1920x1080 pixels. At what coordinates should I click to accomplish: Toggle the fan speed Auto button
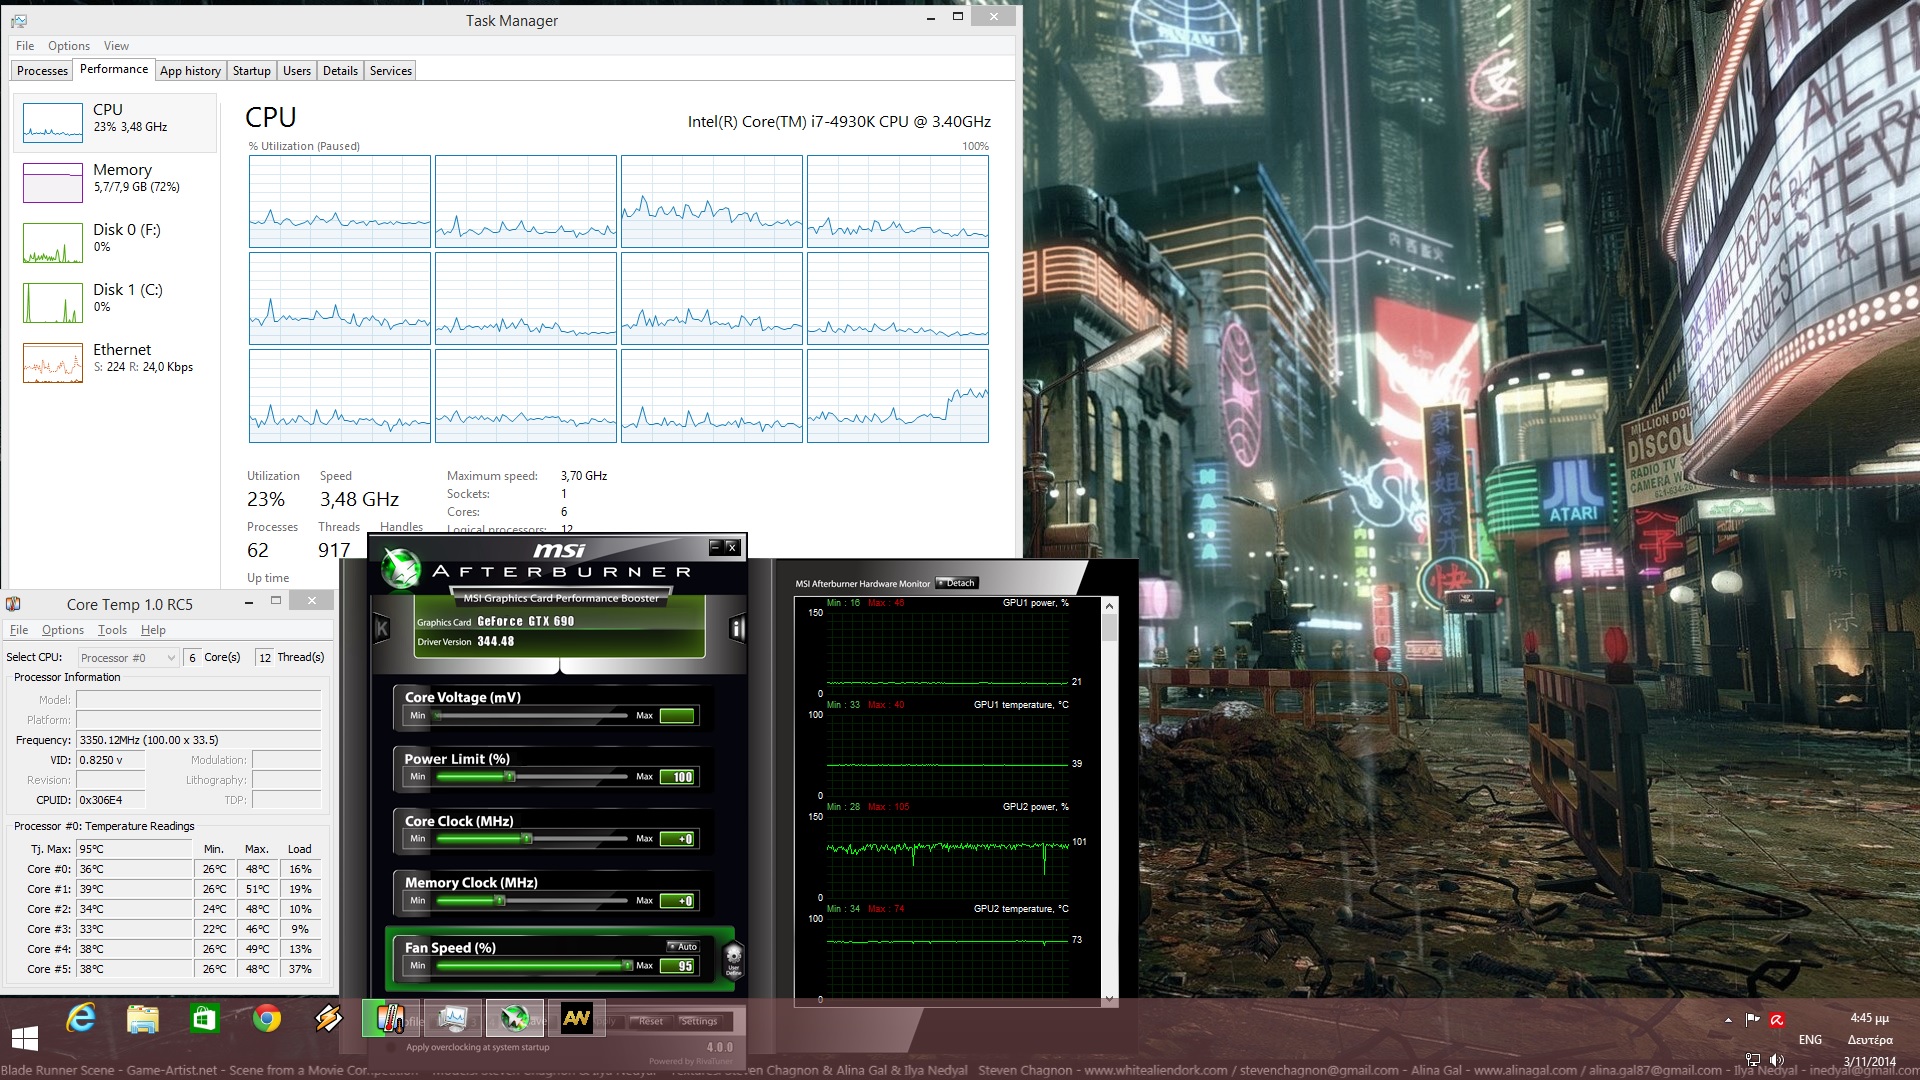pos(684,946)
